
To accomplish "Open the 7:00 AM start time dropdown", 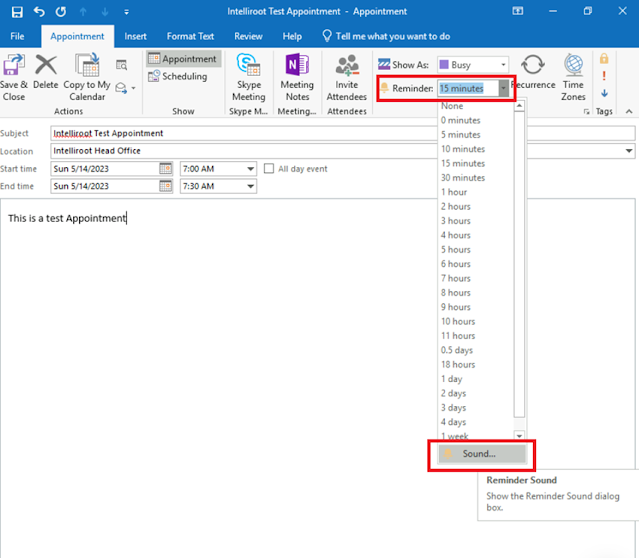I will (251, 169).
